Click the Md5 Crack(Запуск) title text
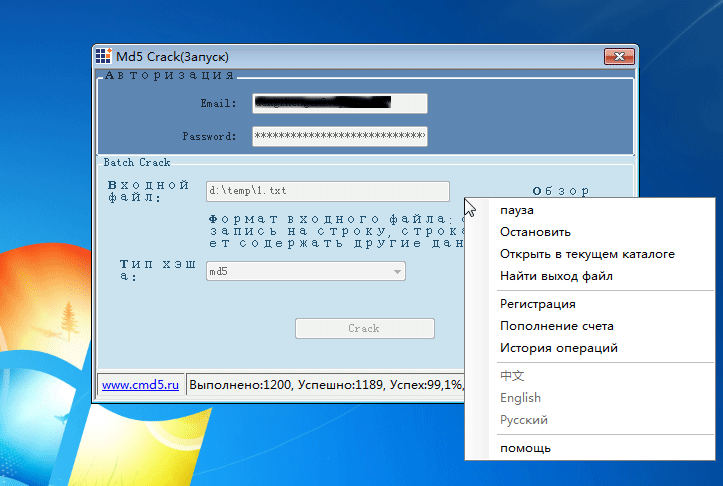The width and height of the screenshot is (723, 486). click(x=172, y=57)
